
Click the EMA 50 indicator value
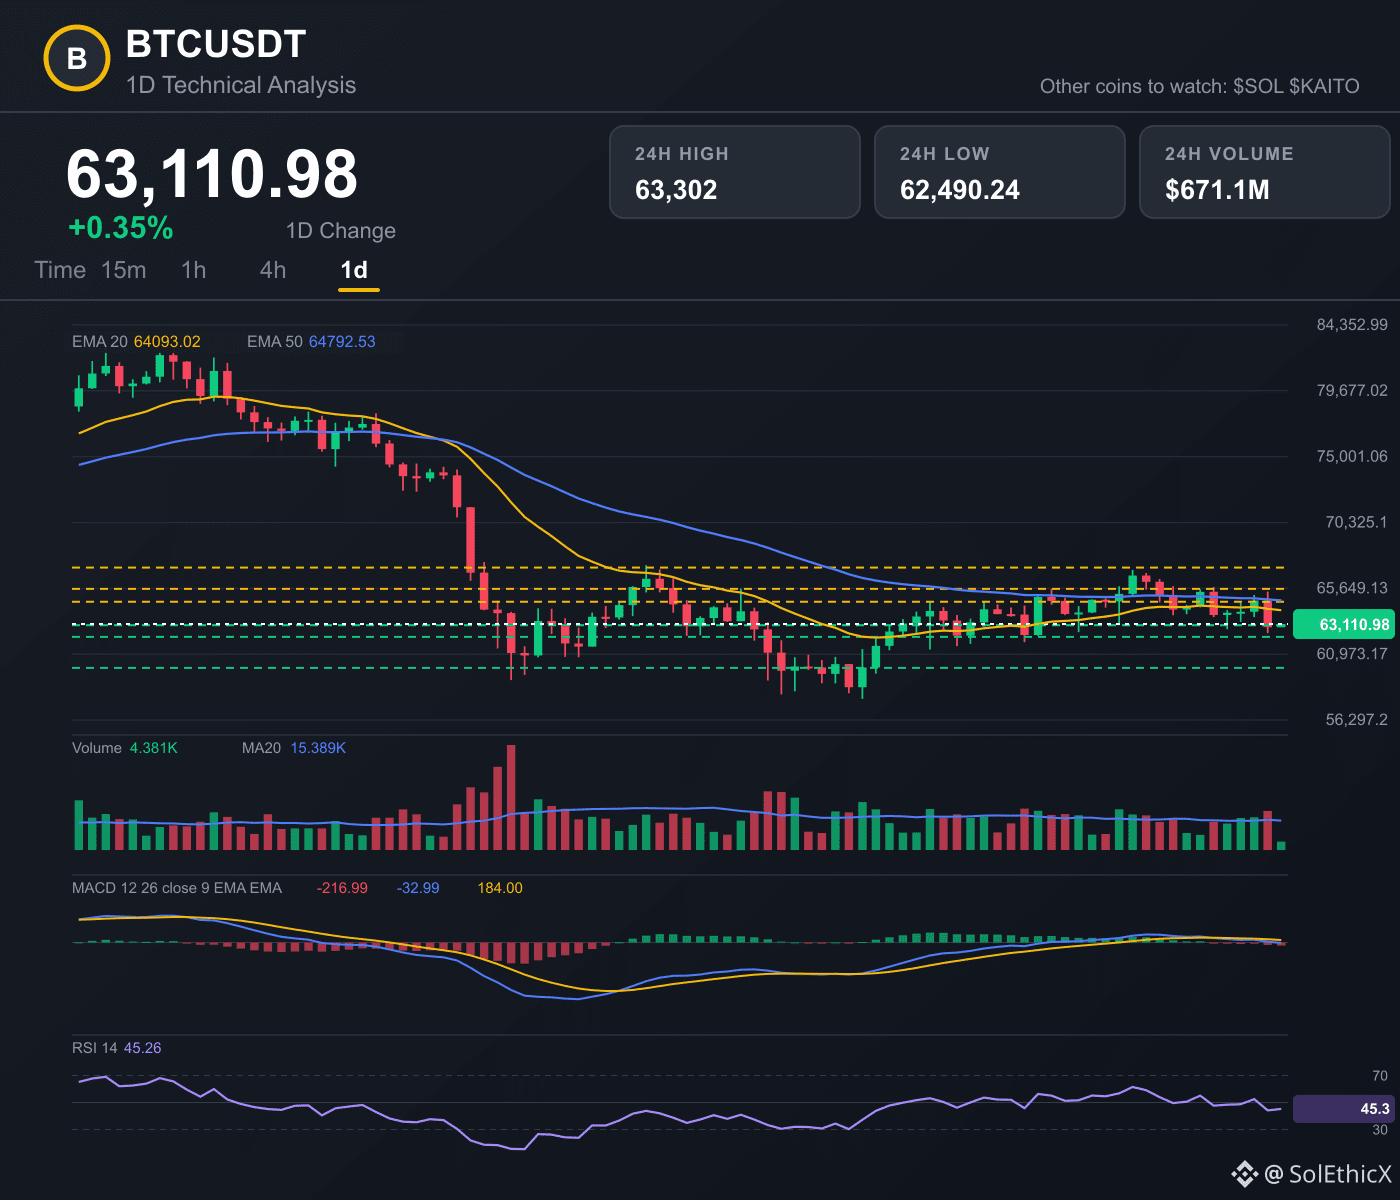pyautogui.click(x=342, y=342)
